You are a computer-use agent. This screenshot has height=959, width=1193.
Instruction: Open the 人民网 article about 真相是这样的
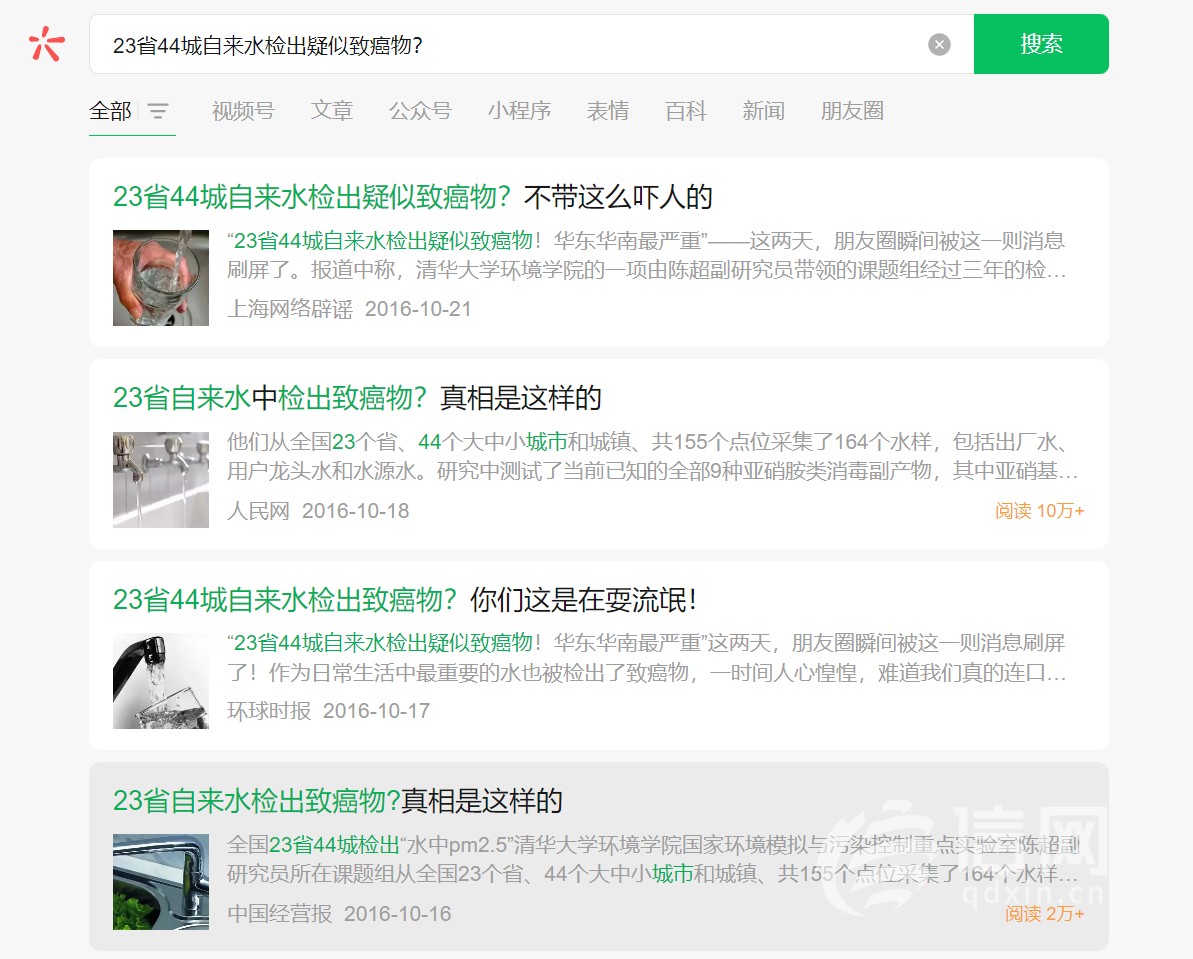[x=357, y=398]
